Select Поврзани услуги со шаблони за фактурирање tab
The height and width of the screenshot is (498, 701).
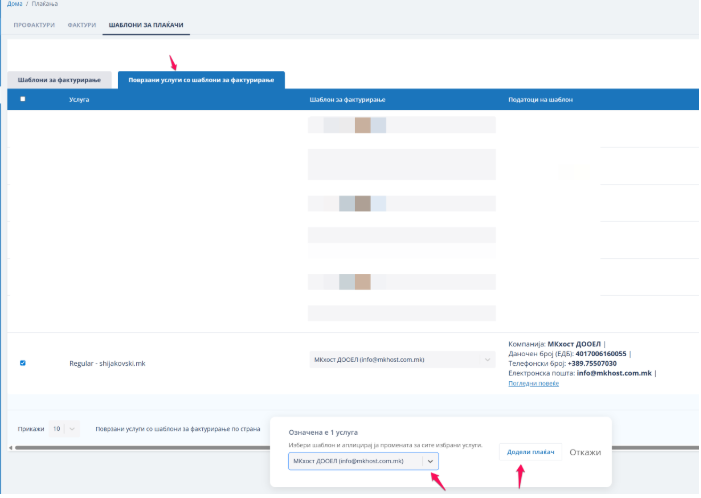[x=201, y=80]
